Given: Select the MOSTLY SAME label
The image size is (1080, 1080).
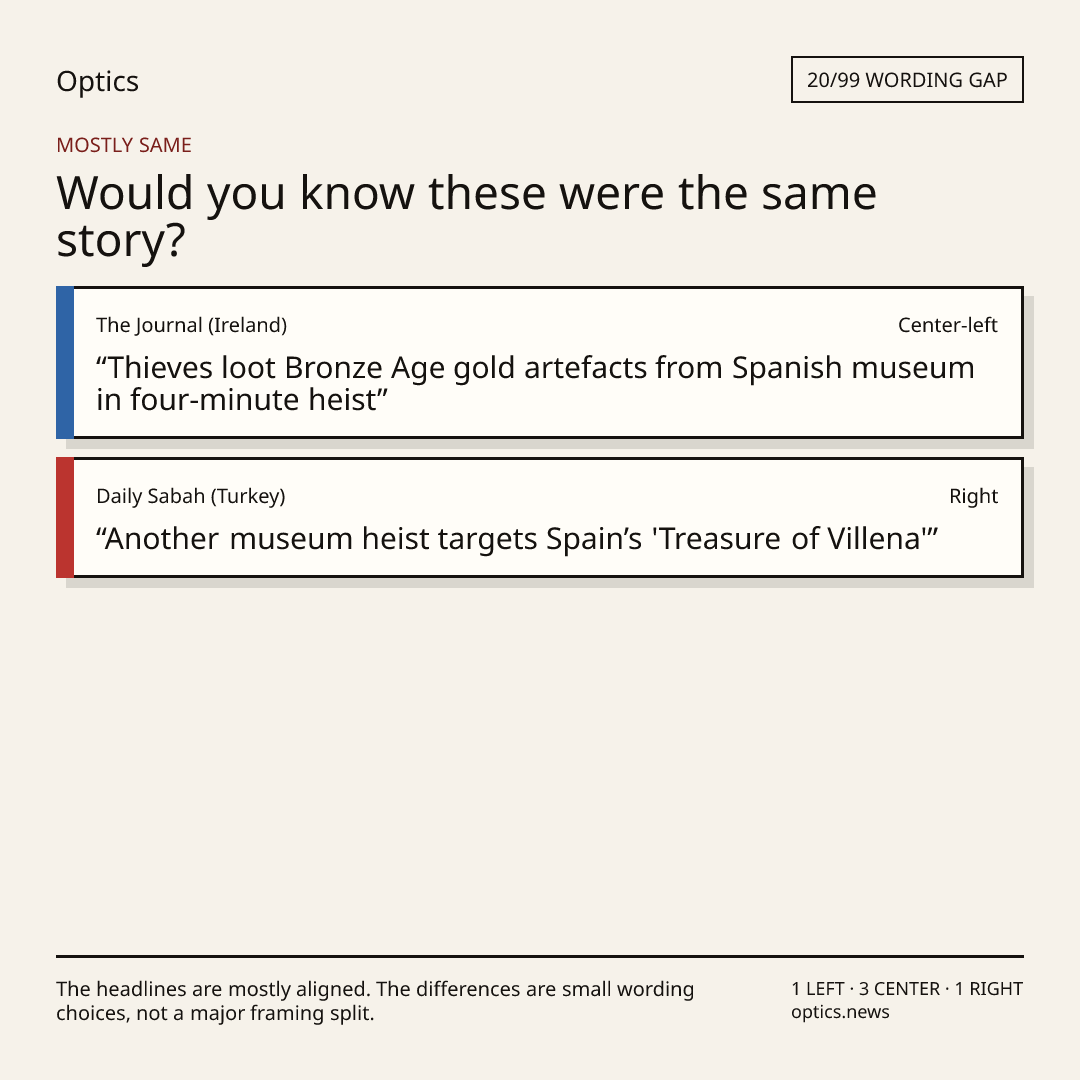Looking at the screenshot, I should tap(124, 145).
